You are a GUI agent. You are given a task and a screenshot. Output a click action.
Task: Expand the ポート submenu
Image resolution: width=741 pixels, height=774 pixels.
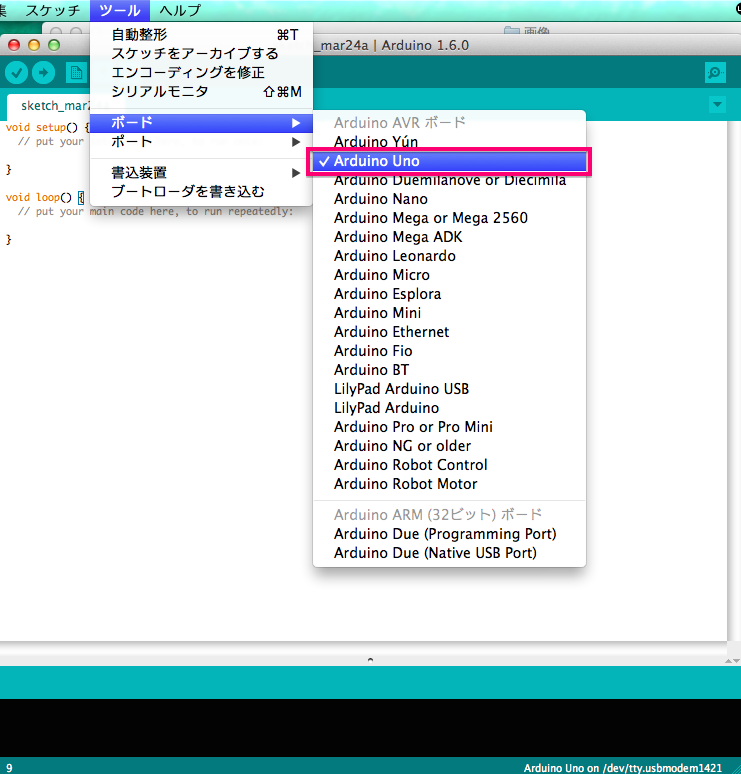tap(201, 142)
